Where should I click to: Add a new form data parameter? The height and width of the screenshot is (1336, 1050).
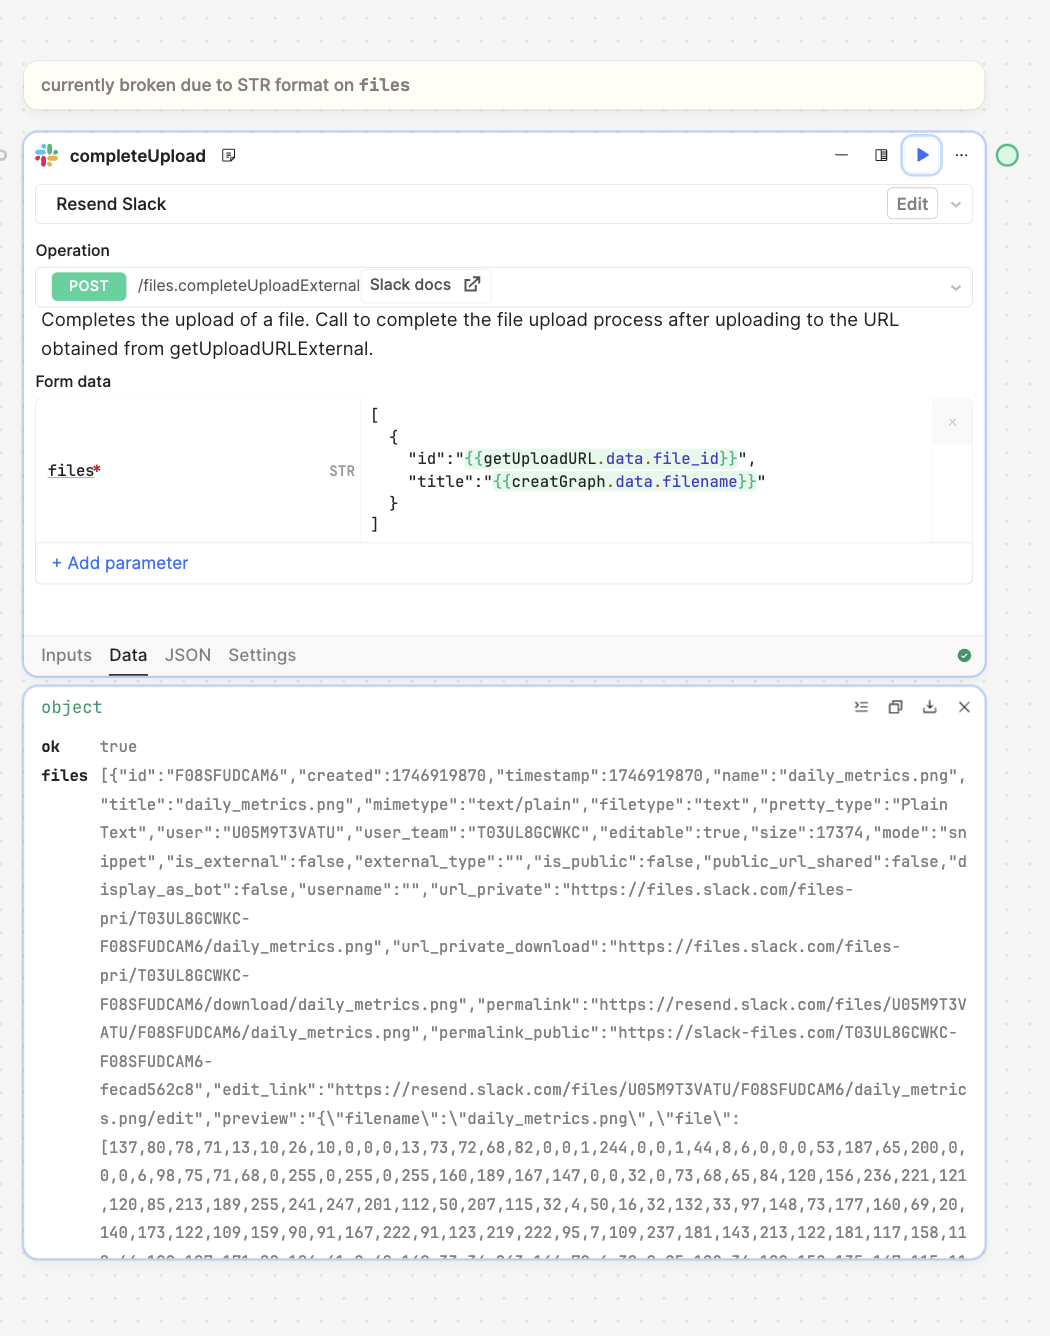(x=120, y=563)
